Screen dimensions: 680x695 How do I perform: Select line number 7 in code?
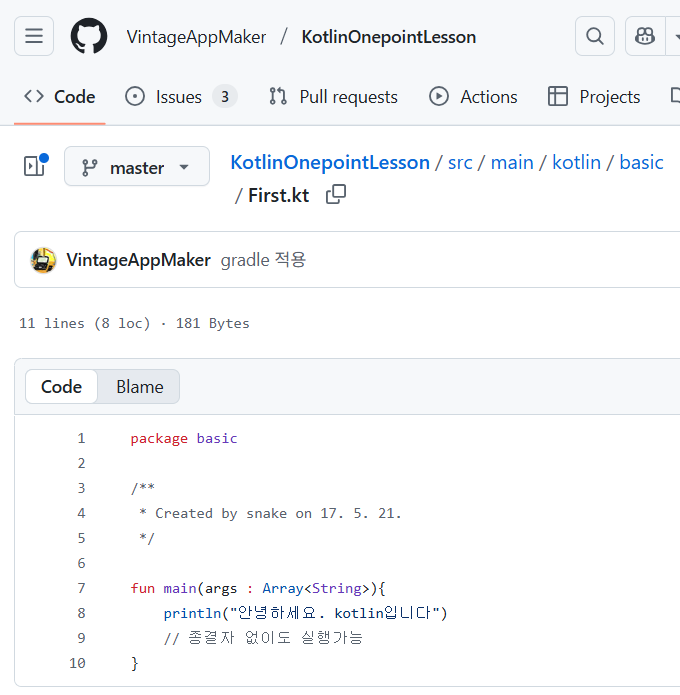coord(81,588)
